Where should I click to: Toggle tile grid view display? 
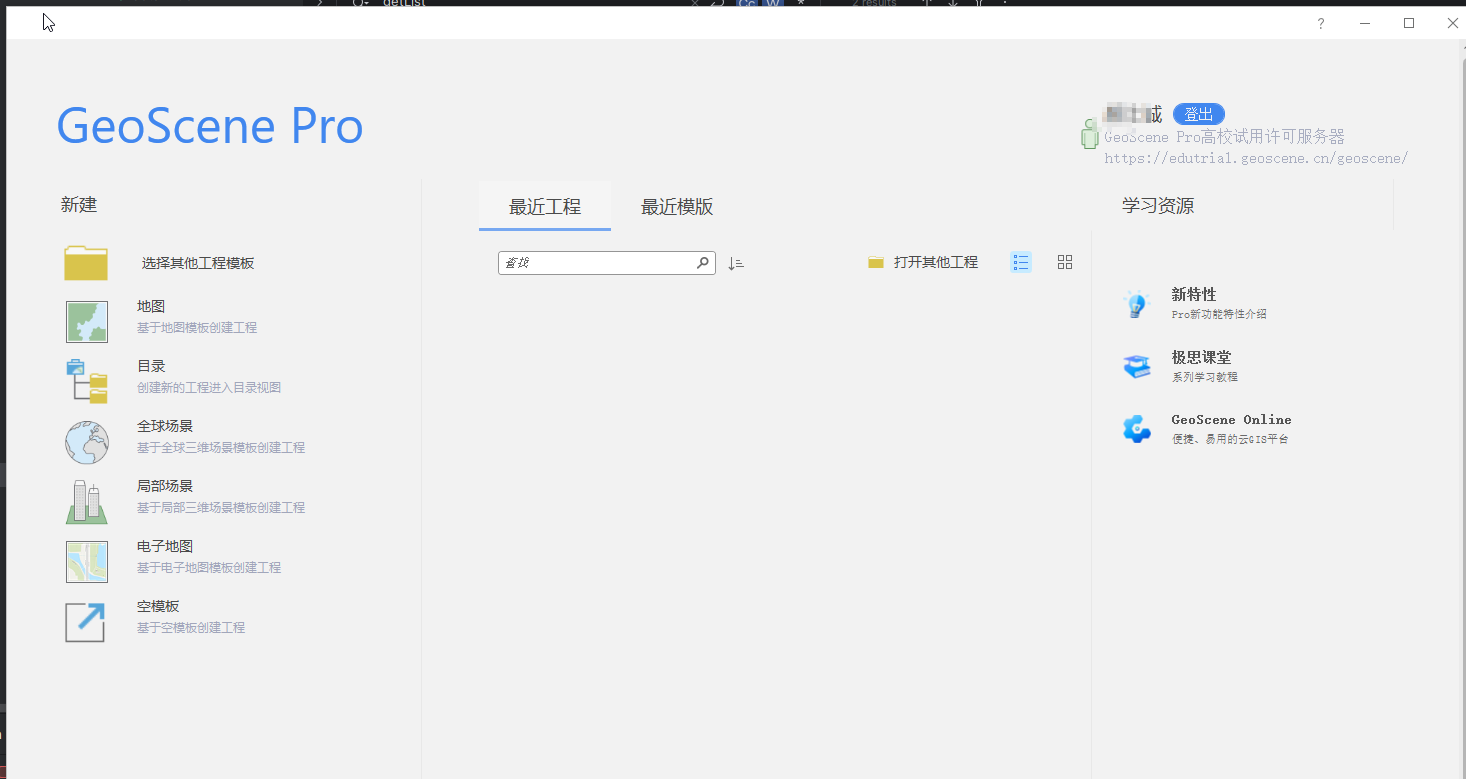point(1065,262)
